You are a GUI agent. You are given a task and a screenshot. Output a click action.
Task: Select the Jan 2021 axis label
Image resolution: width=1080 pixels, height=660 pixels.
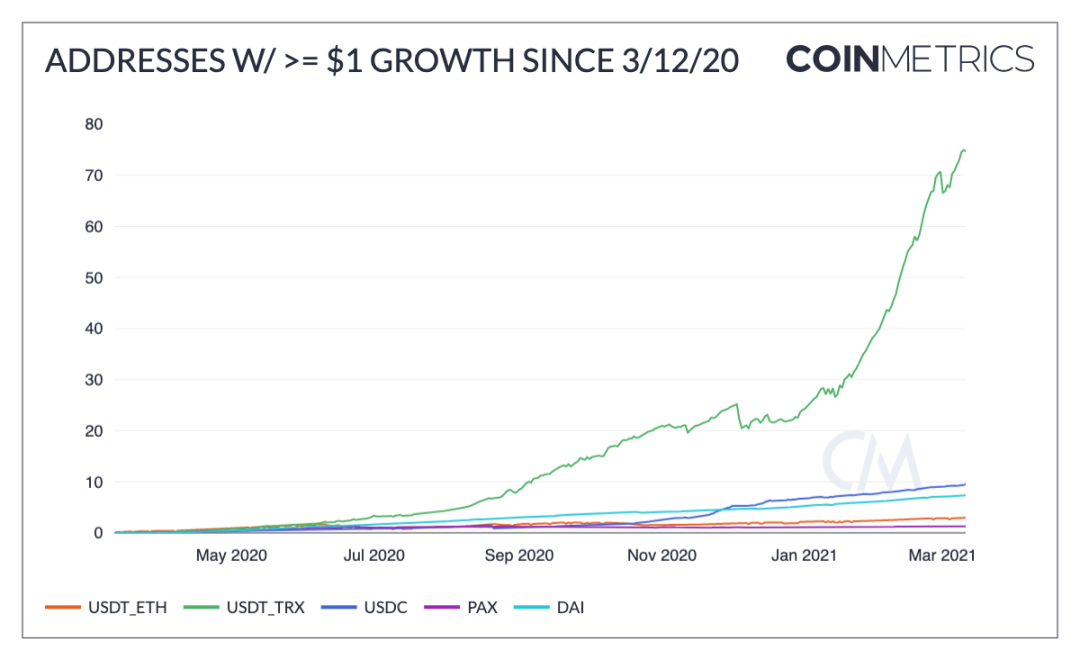click(804, 555)
